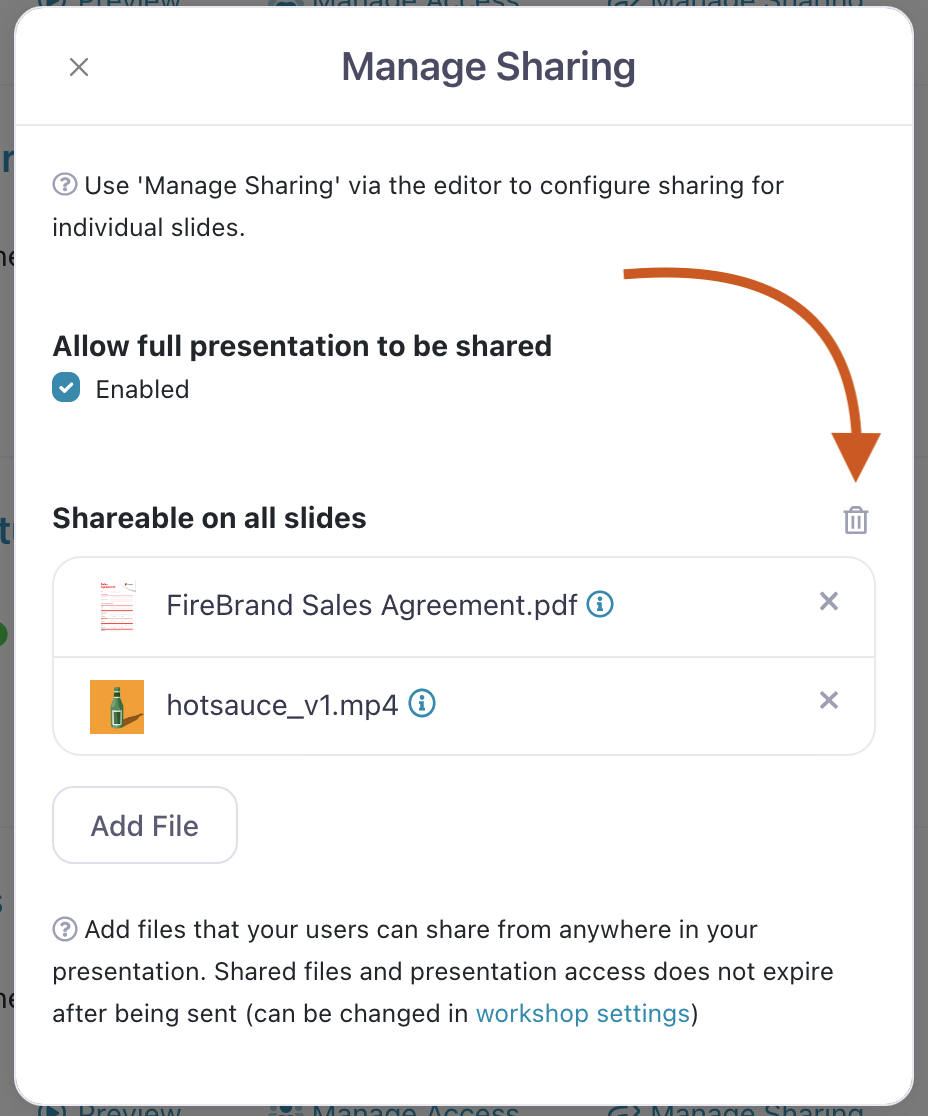Select the hotsauce_v1.mp4 file name

click(282, 706)
